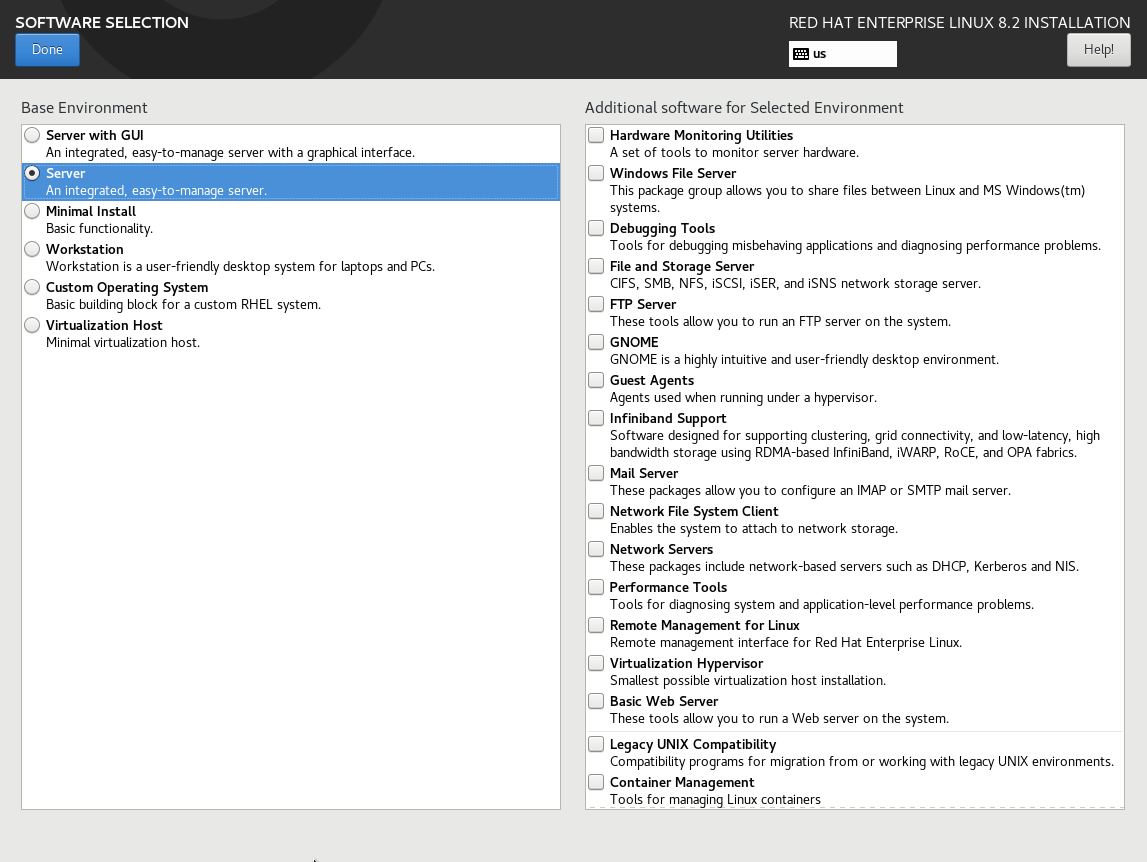This screenshot has width=1147, height=862.
Task: Click the keyboard layout icon beside "us"
Action: click(801, 54)
